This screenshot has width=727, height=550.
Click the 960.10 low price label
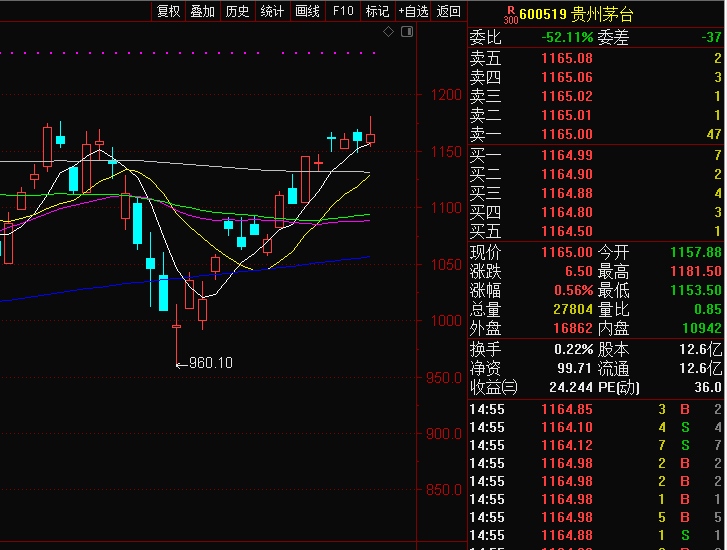tap(210, 363)
